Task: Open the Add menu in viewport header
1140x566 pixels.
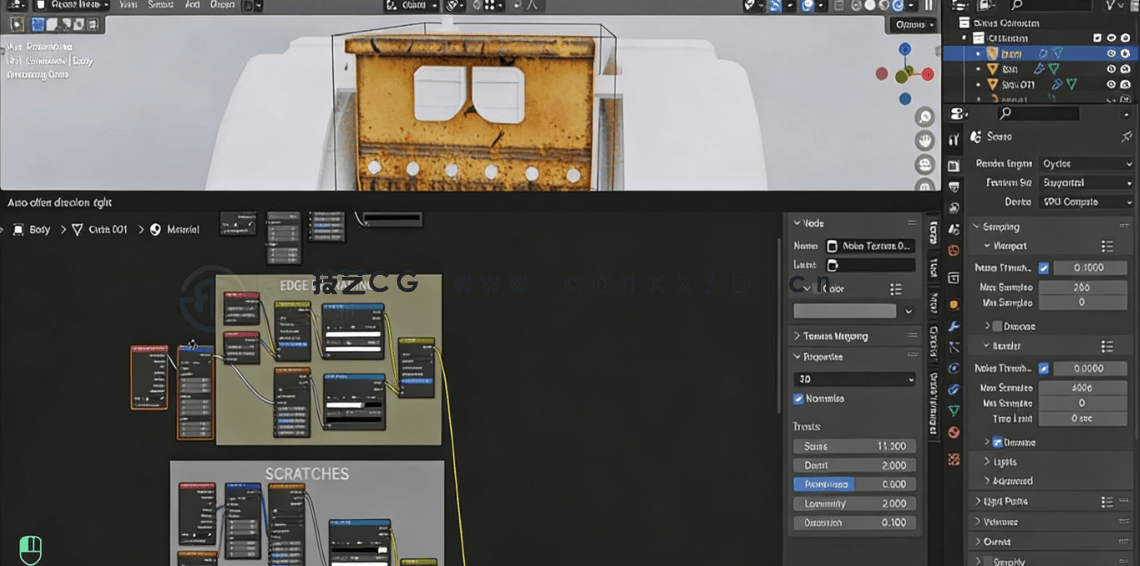Action: pos(192,5)
